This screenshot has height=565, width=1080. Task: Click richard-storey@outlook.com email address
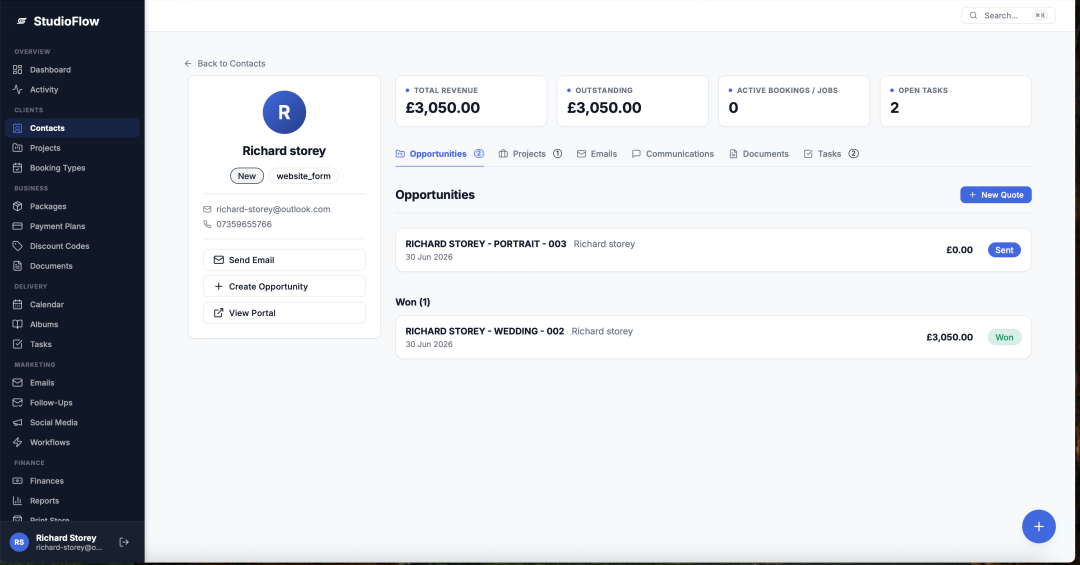coord(273,209)
